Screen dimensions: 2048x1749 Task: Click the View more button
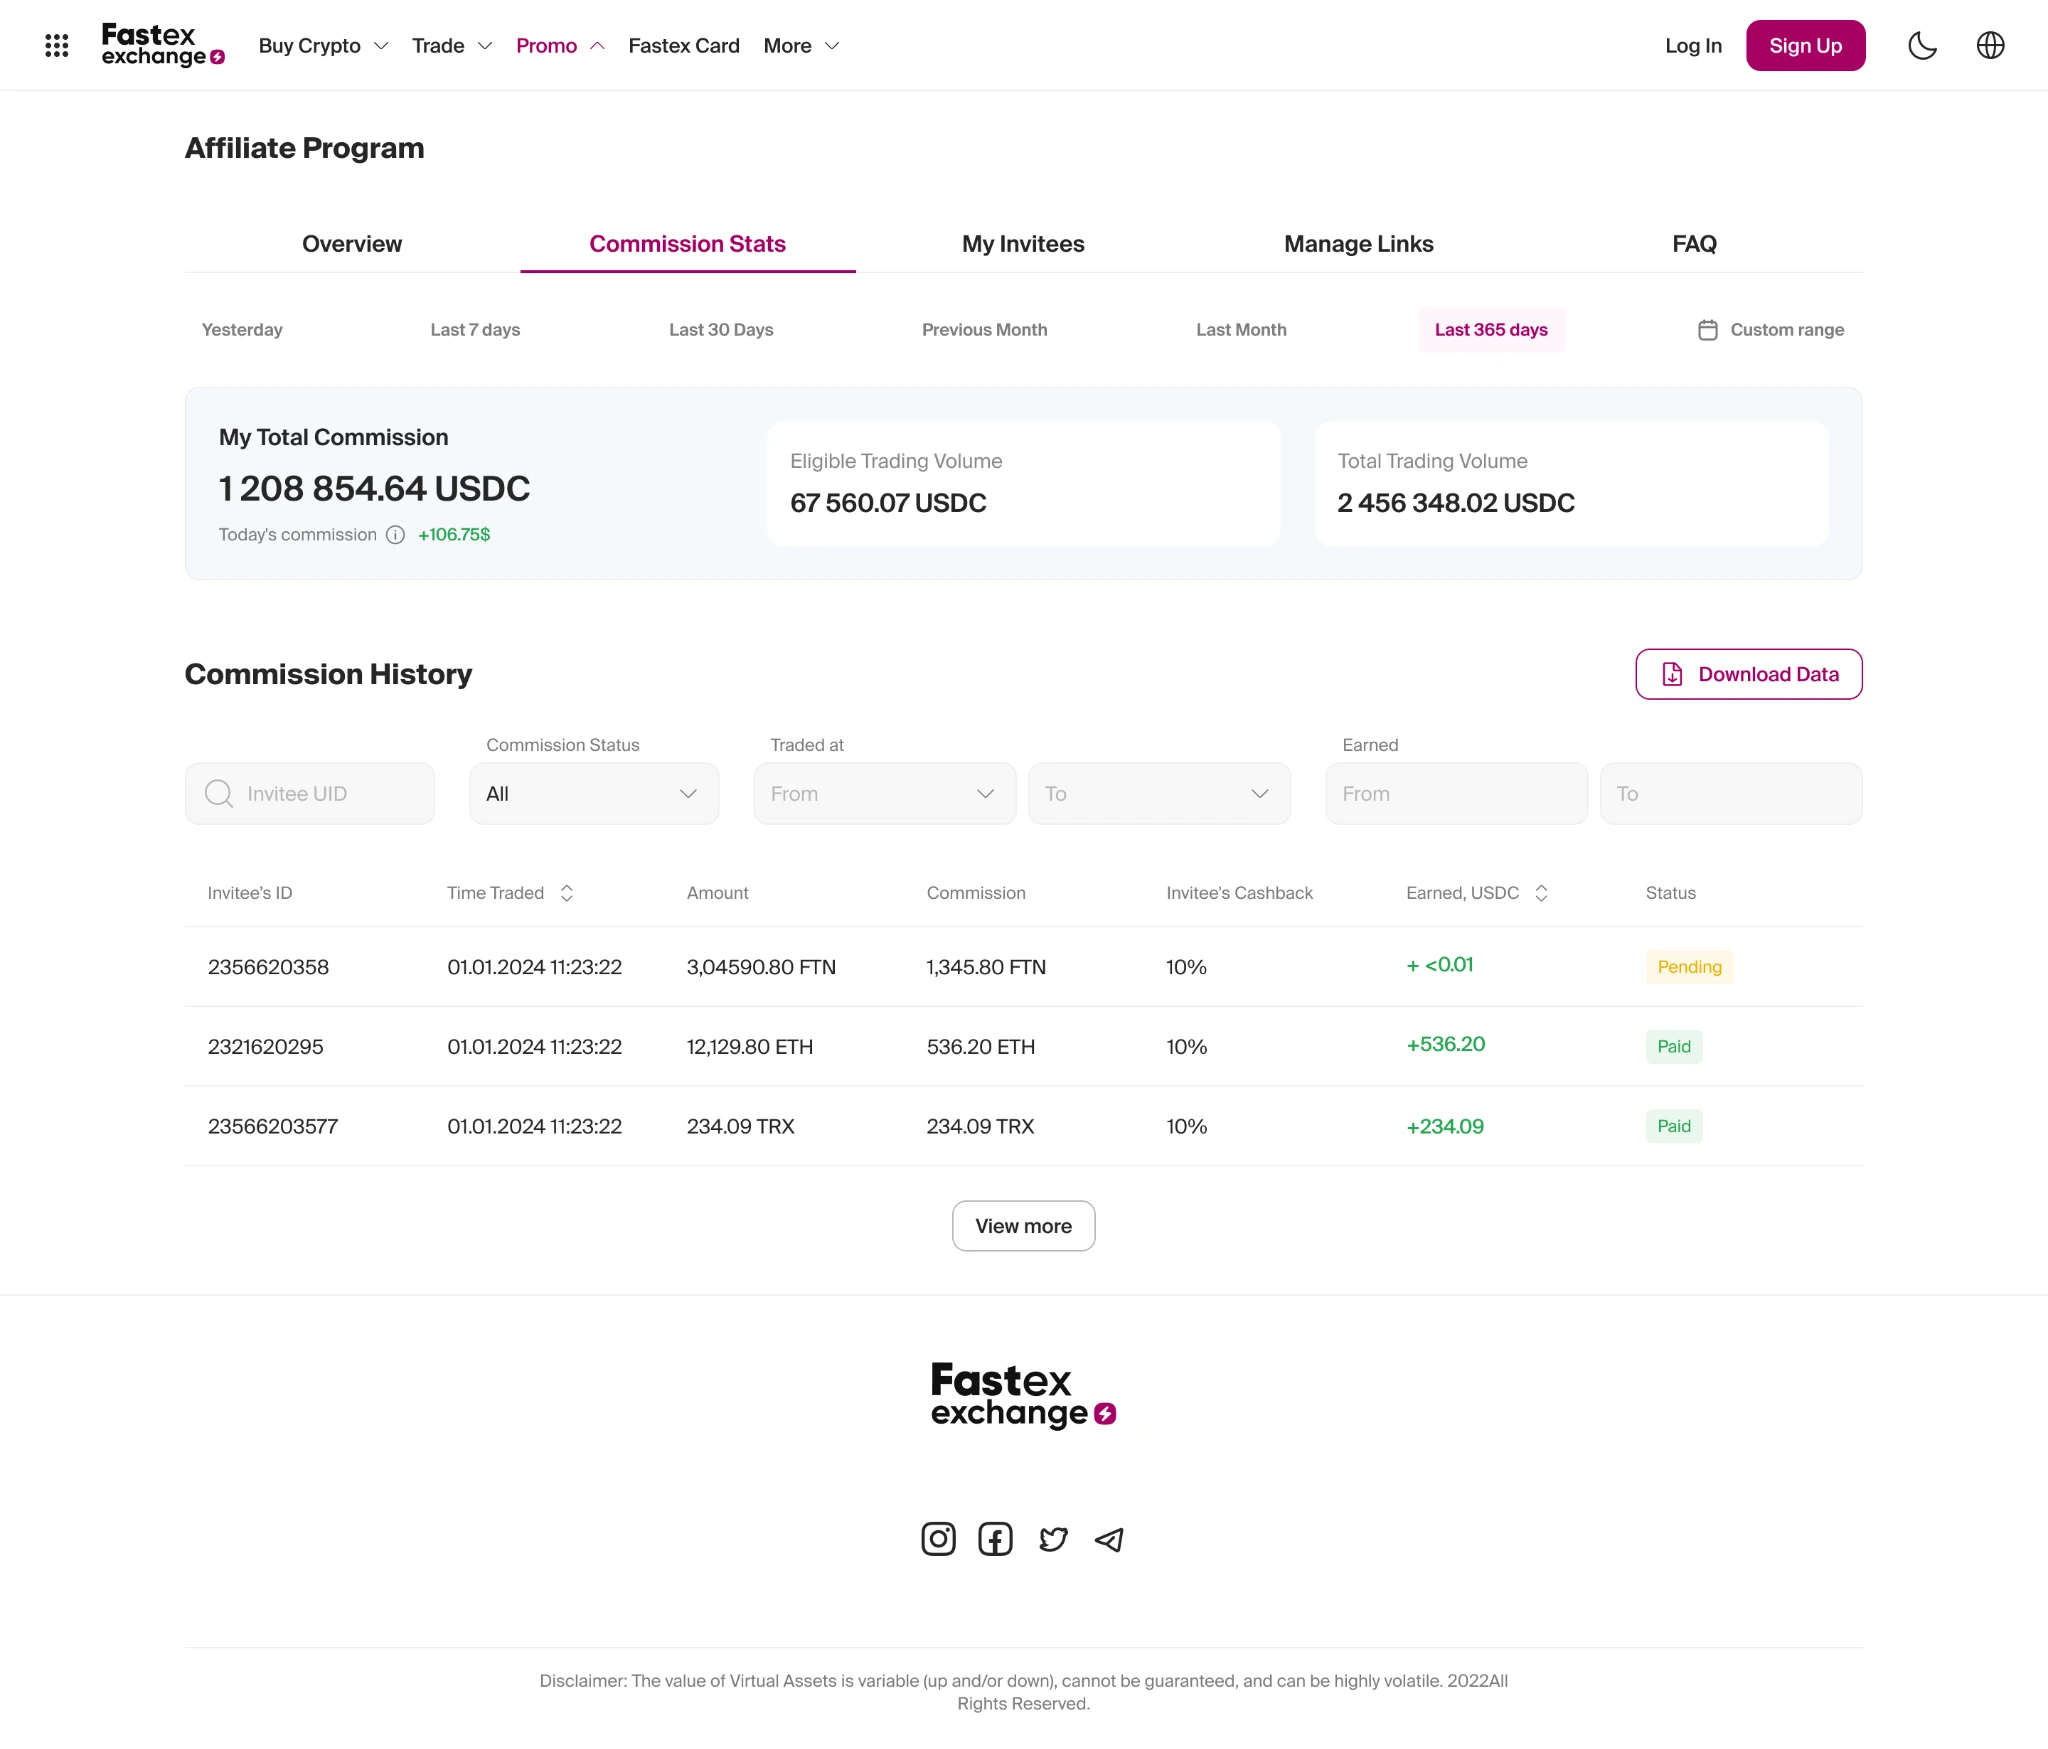click(1023, 1226)
